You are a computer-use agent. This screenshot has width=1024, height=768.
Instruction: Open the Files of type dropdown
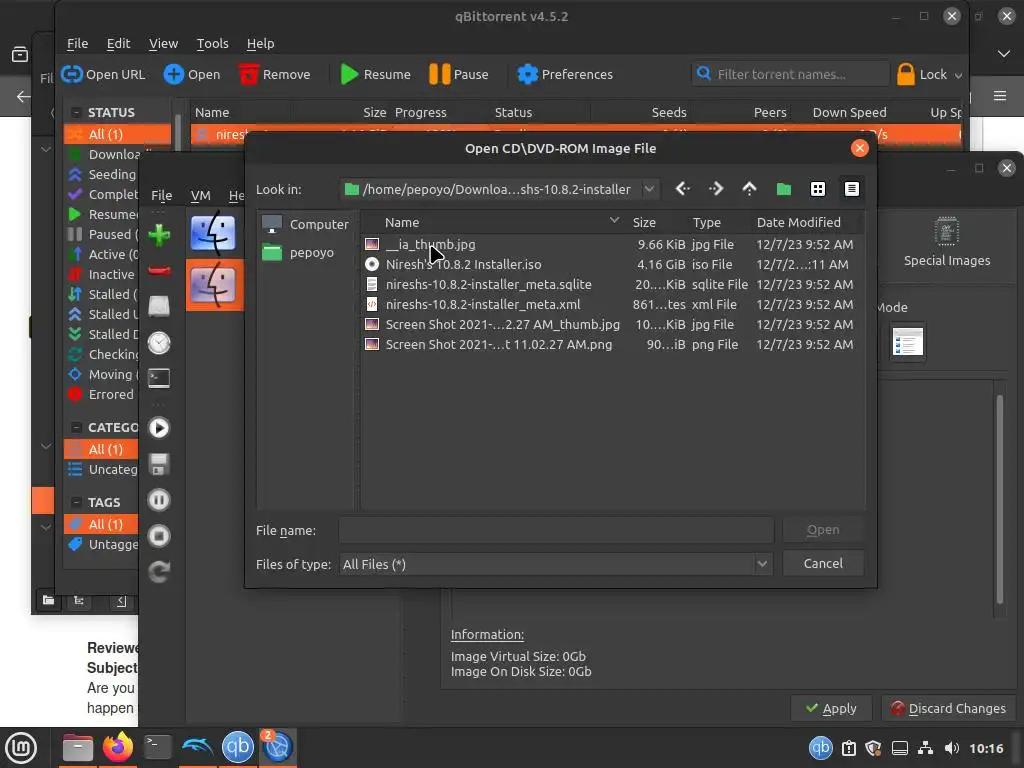click(762, 564)
